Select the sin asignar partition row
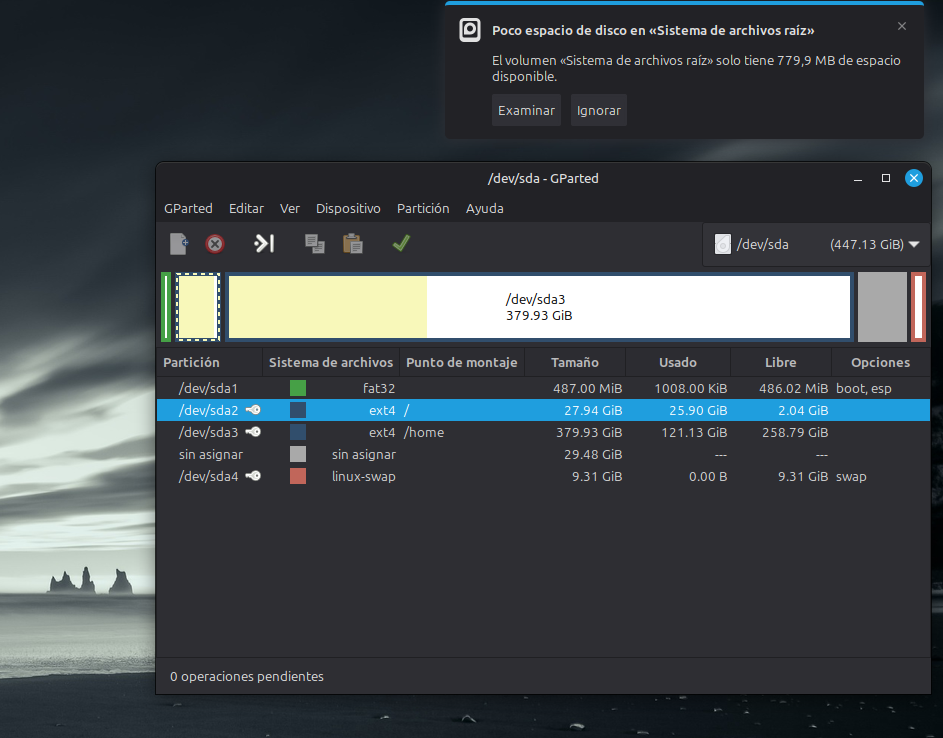Screen dimensions: 943x738 coord(540,454)
